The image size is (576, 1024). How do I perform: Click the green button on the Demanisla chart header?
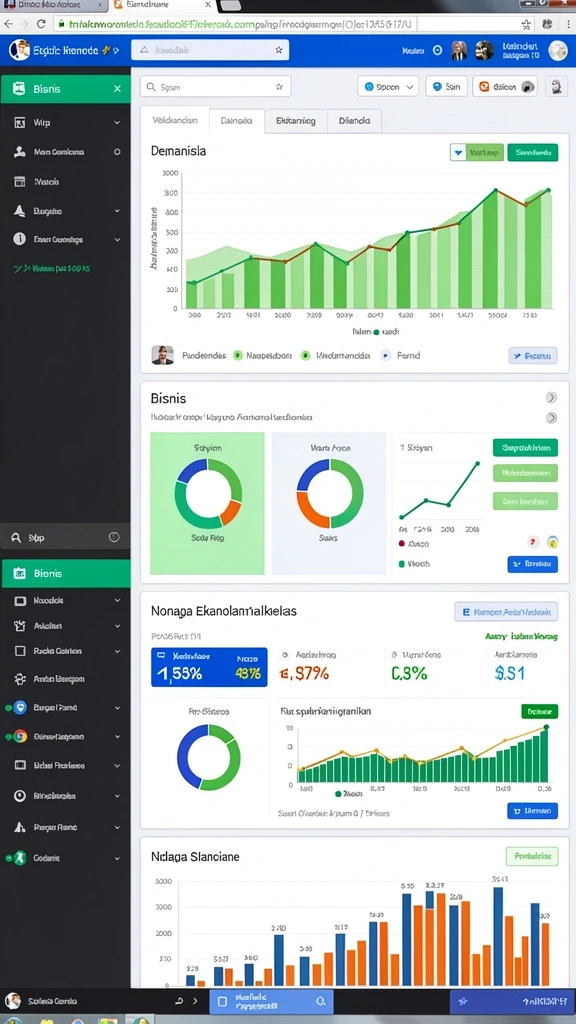point(533,153)
